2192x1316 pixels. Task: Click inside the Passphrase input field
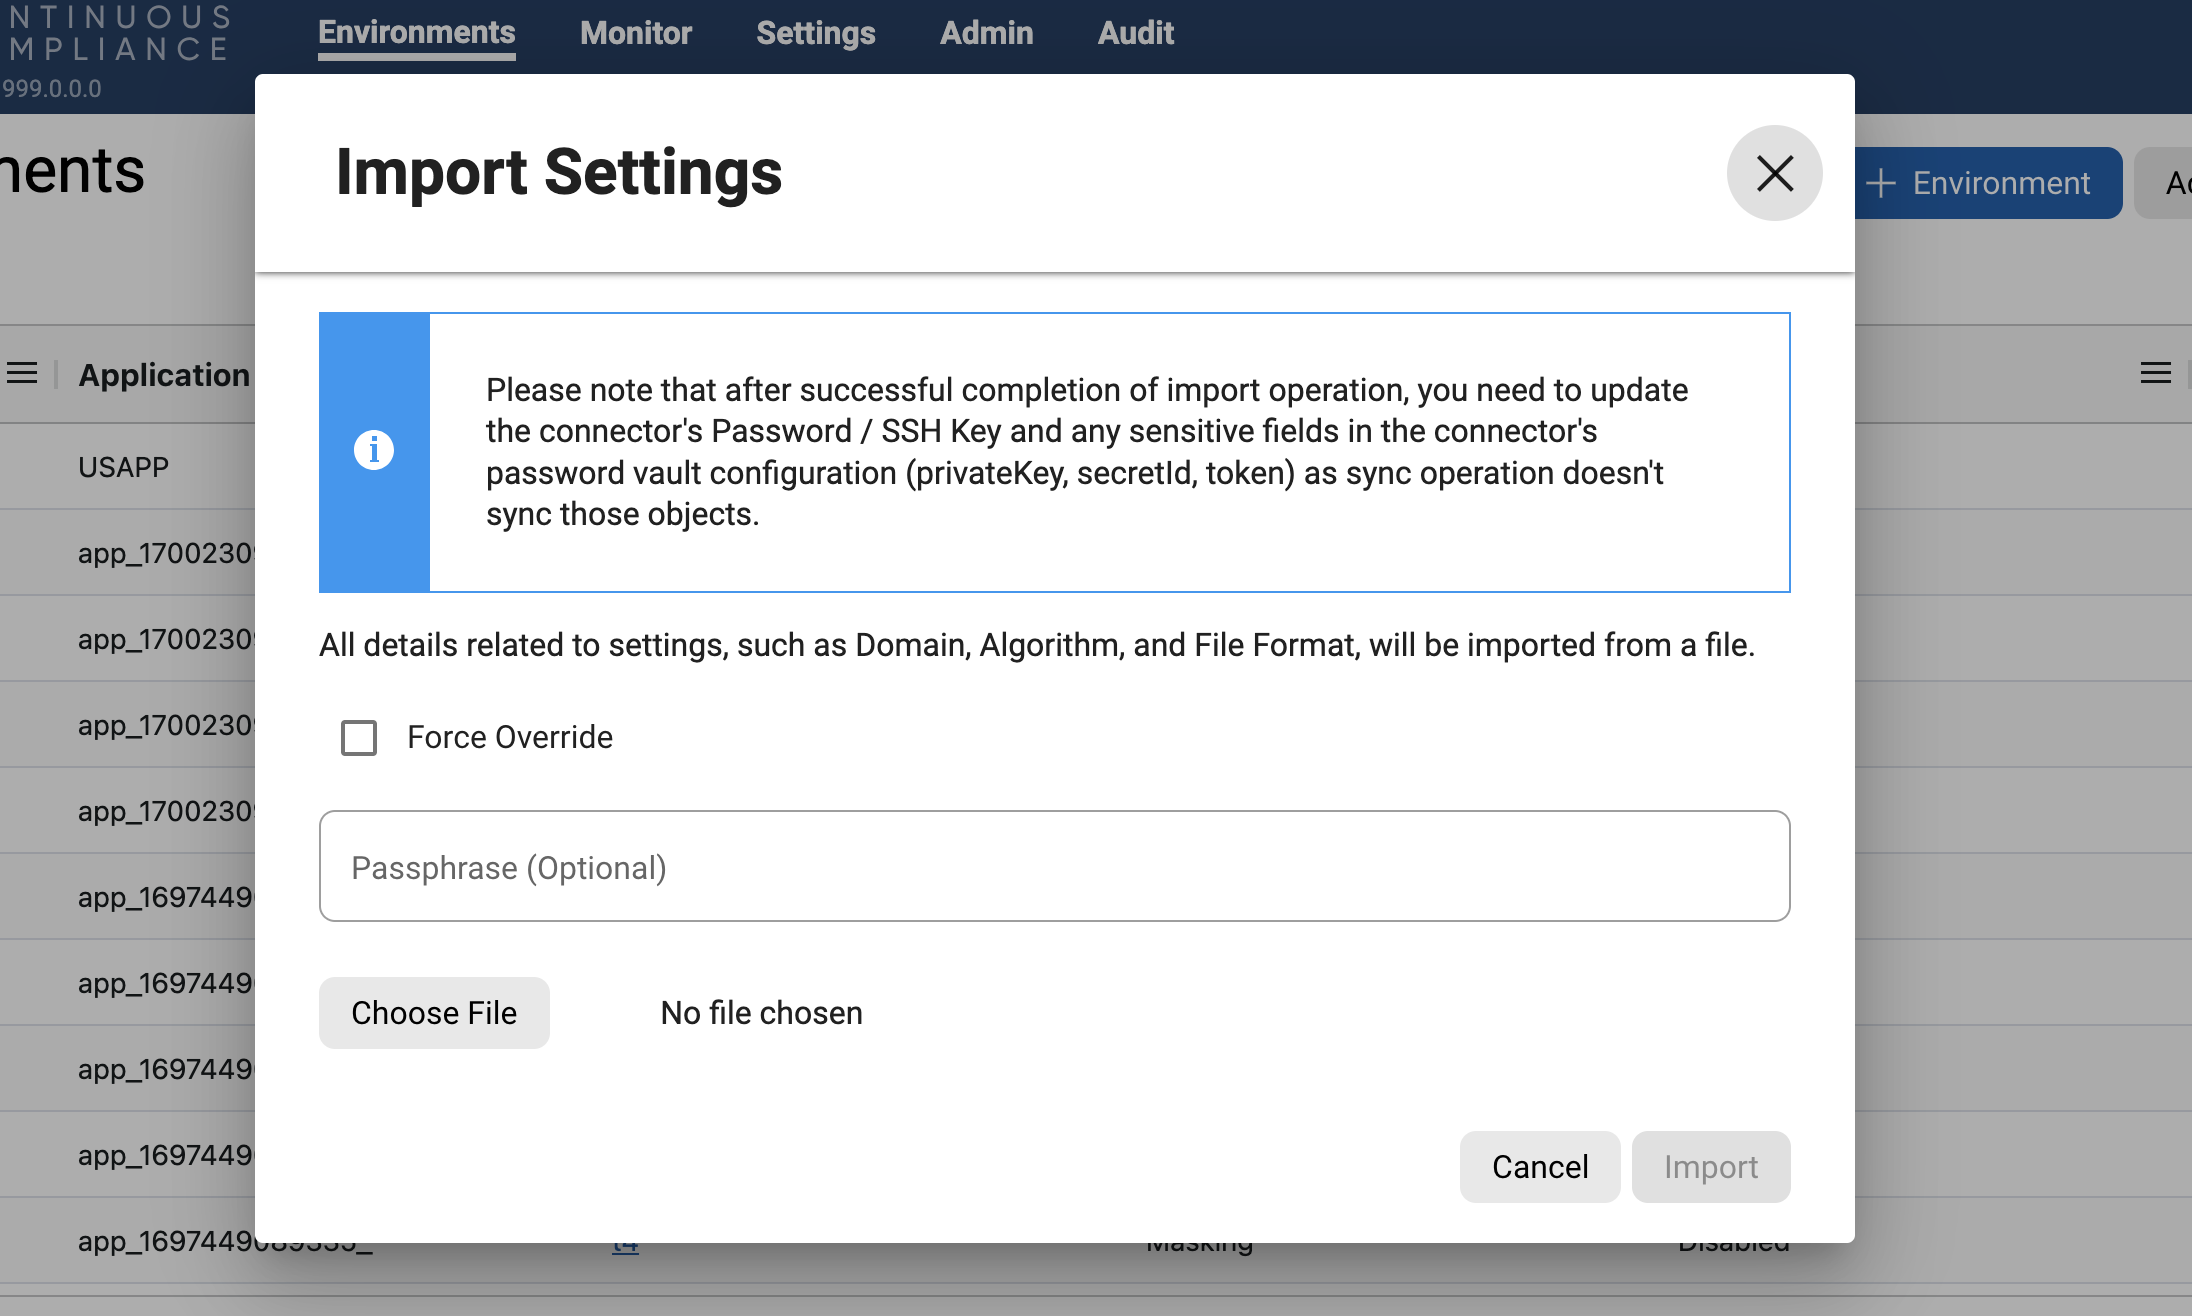pyautogui.click(x=1054, y=866)
